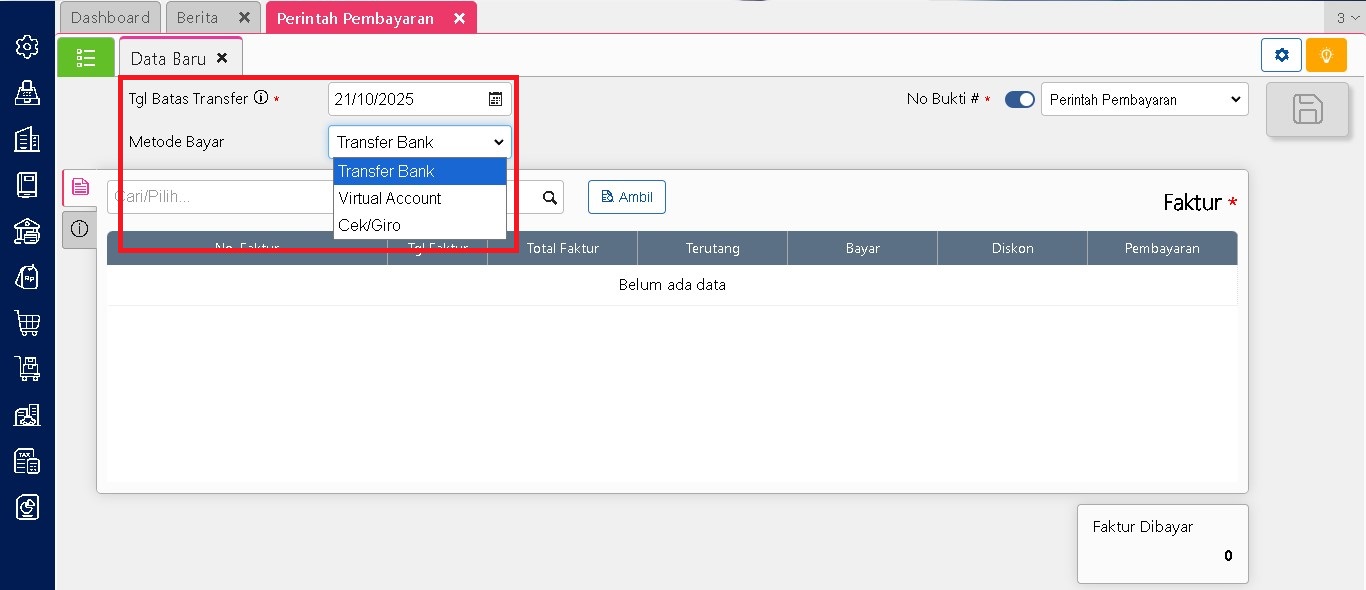This screenshot has width=1366, height=590.
Task: Click the search magnifier icon
Action: (550, 198)
